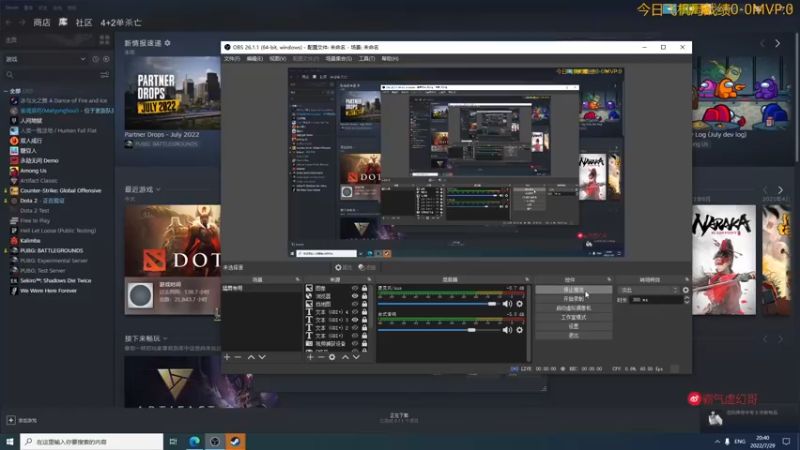This screenshot has height=450, width=800.
Task: Increase transition duration 300 ms stepper
Action: (x=686, y=298)
